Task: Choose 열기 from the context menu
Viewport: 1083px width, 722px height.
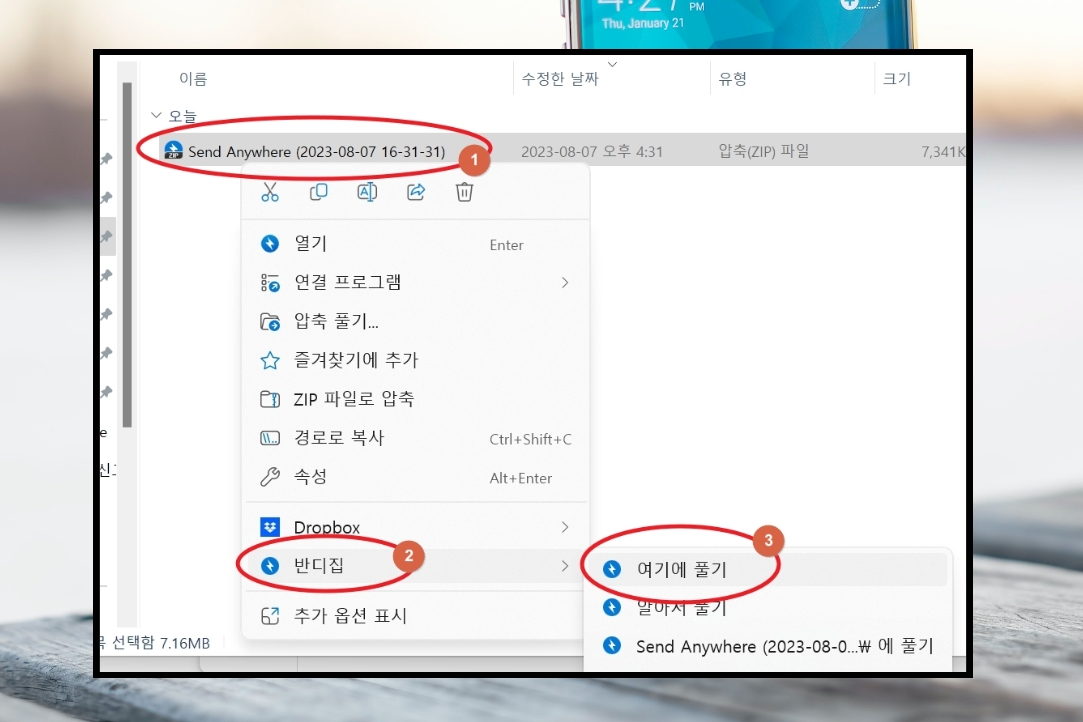Action: pos(416,244)
